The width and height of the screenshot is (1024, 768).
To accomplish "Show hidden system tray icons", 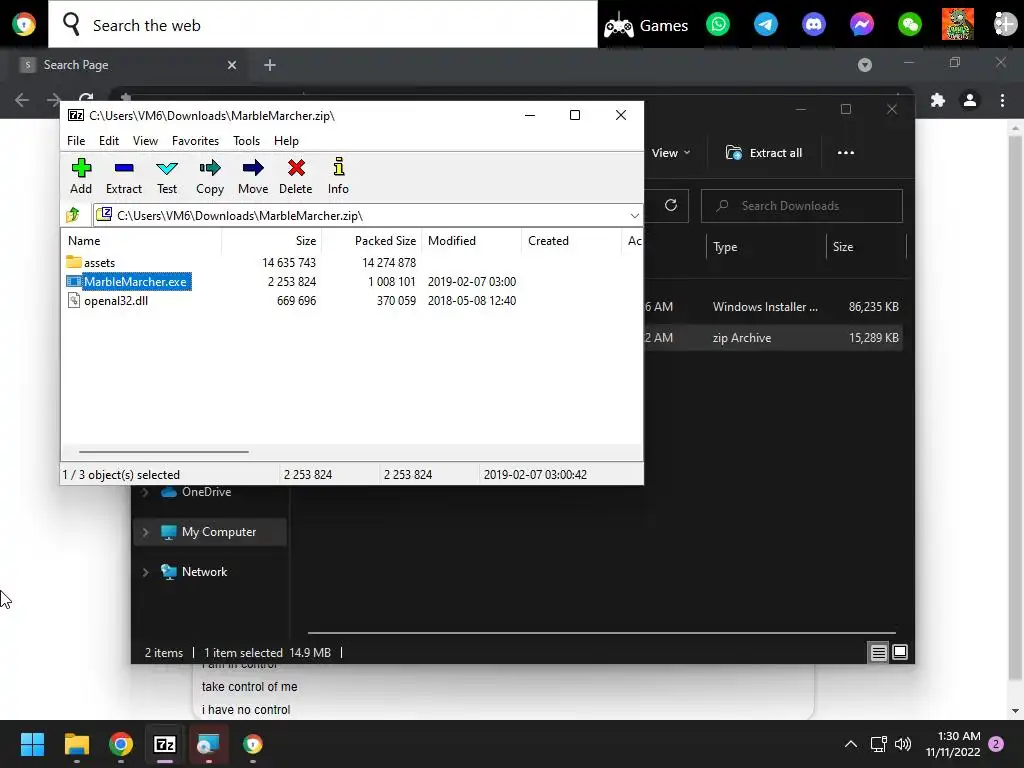I will [x=851, y=744].
